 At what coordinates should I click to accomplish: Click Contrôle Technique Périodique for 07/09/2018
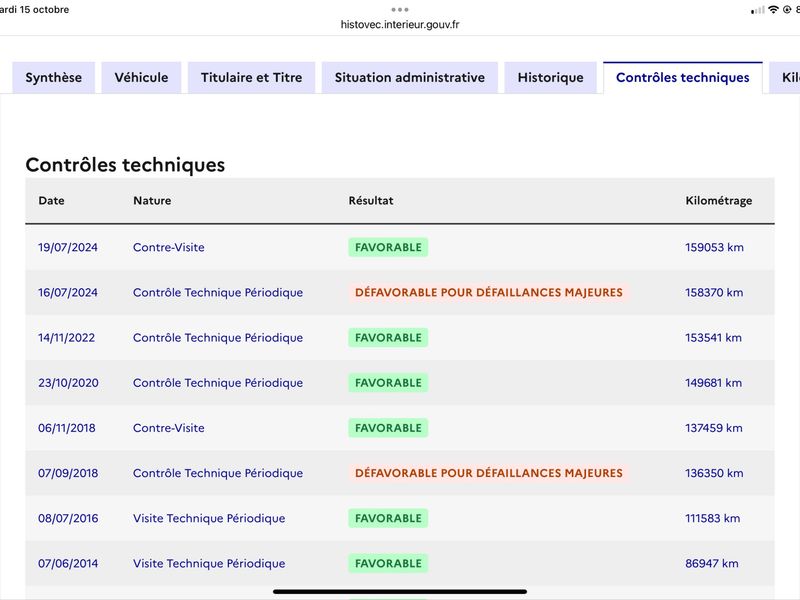pos(218,473)
